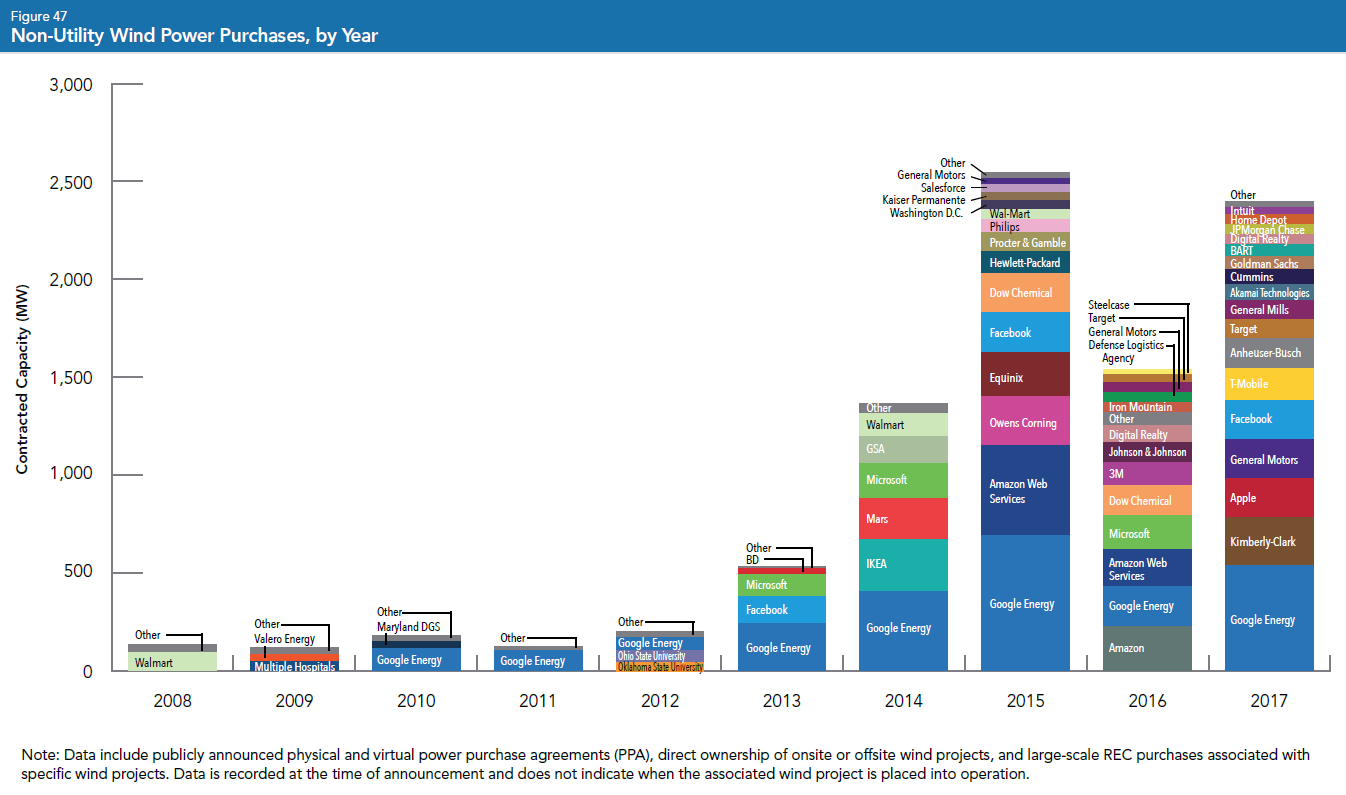This screenshot has height=795, width=1346.
Task: Select the Equinix segment
Action: pyautogui.click(x=1025, y=374)
